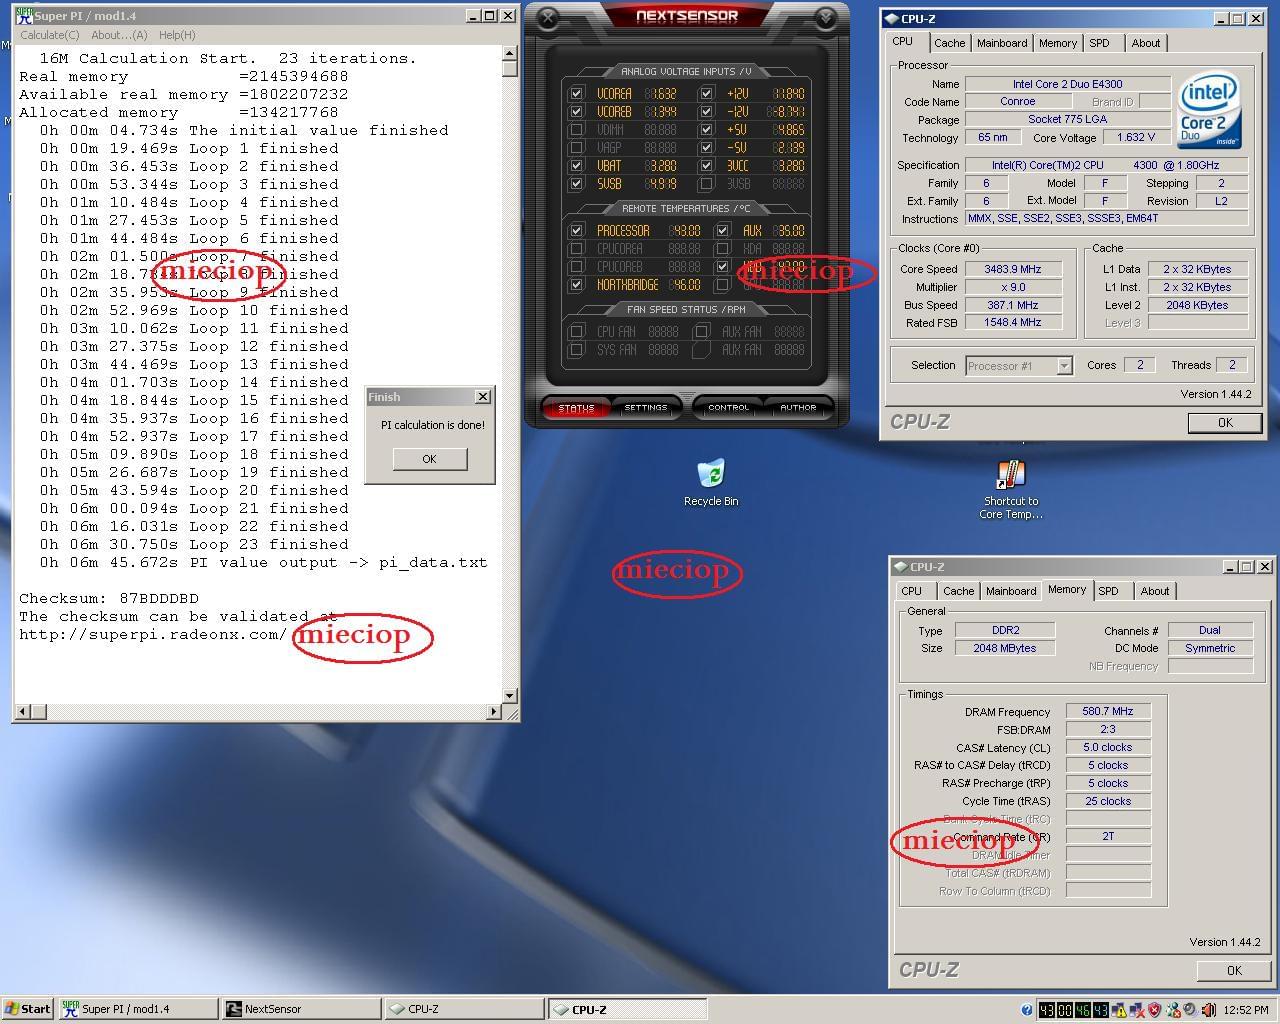1280x1024 pixels.
Task: Toggle VBAT voltage checkbox
Action: pos(576,166)
